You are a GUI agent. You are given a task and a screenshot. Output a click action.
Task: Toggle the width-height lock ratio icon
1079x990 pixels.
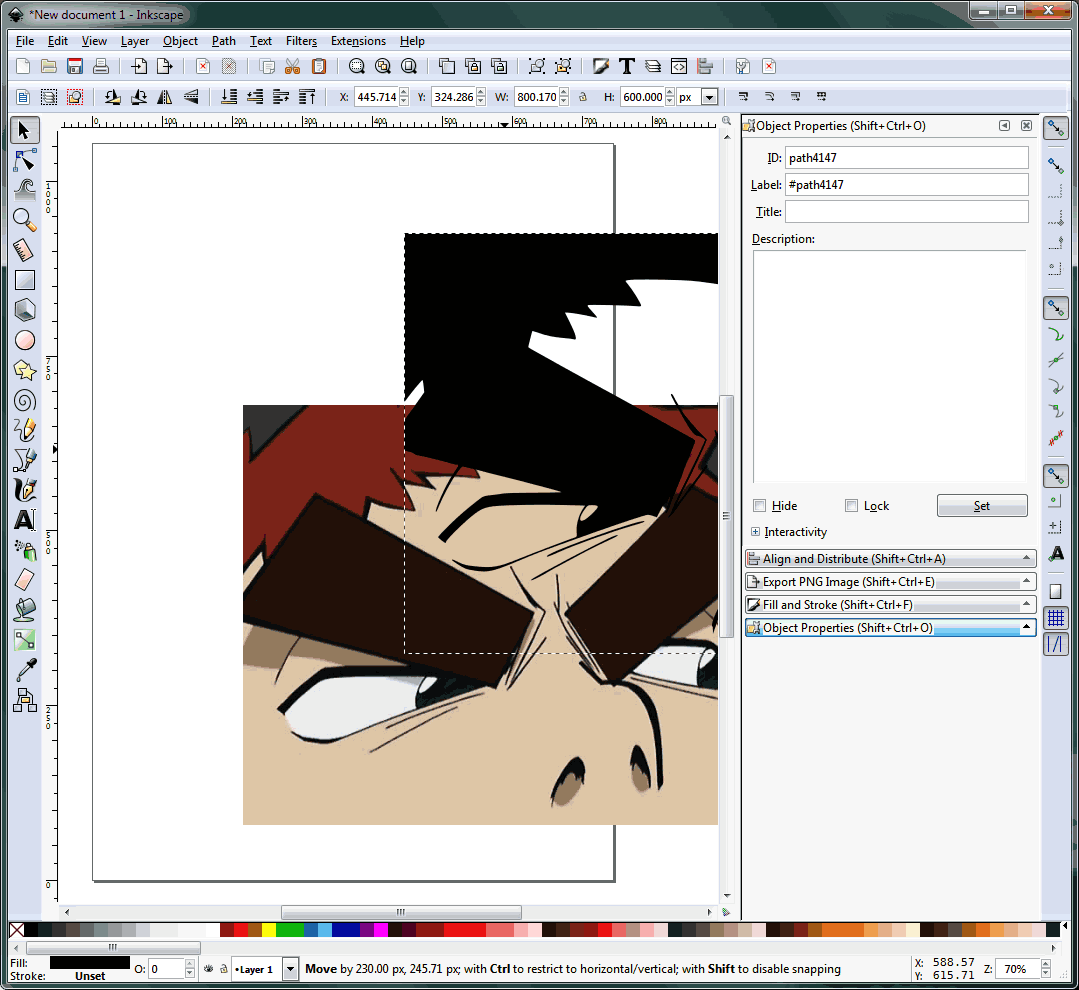pos(583,97)
